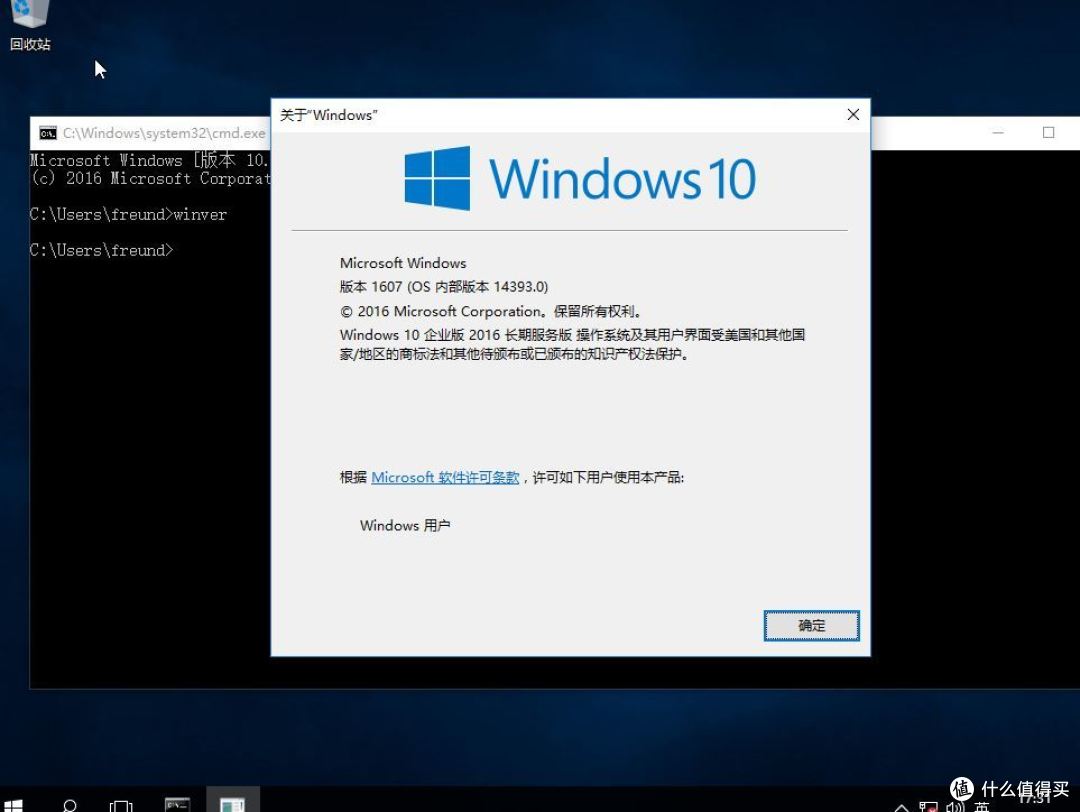Click the 'C:\Users\freund>winver' command line

click(x=128, y=214)
